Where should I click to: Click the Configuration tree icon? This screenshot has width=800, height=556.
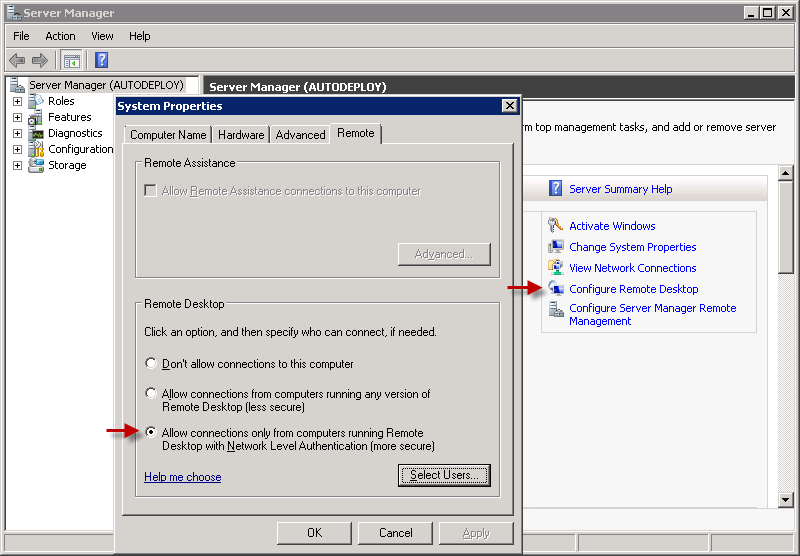point(36,149)
